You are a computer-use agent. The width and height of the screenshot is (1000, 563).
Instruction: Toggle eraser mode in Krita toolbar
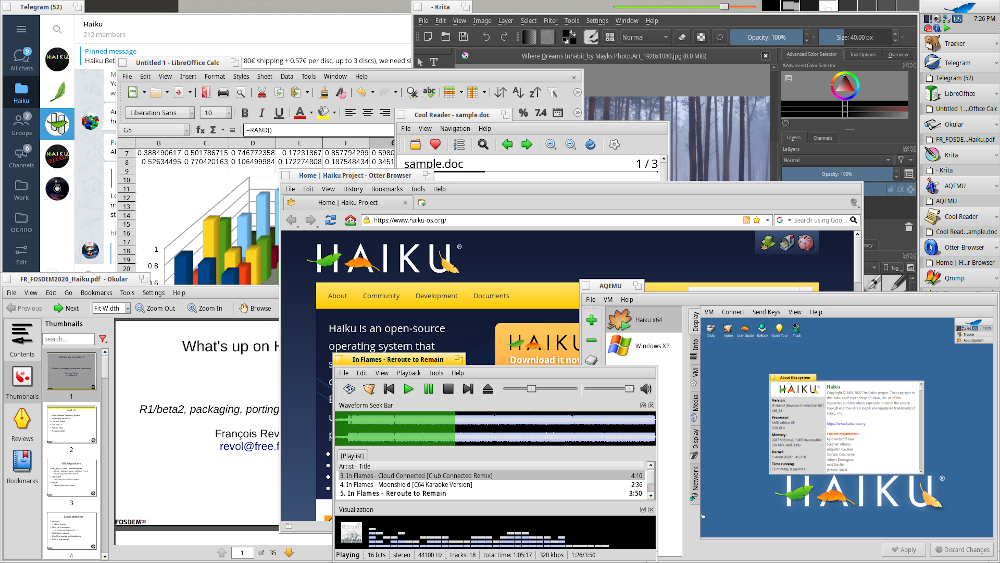coord(681,37)
